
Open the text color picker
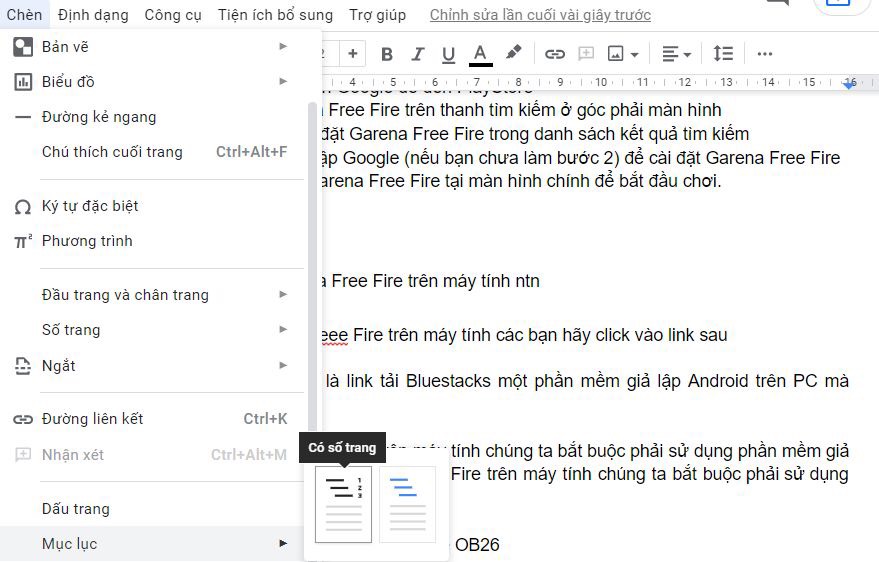[x=480, y=54]
